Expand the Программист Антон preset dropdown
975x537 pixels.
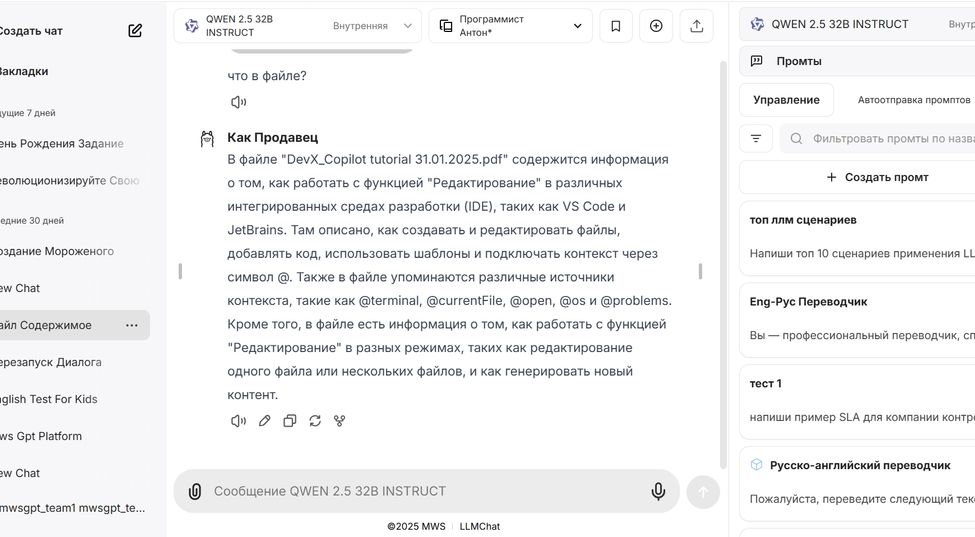point(510,26)
